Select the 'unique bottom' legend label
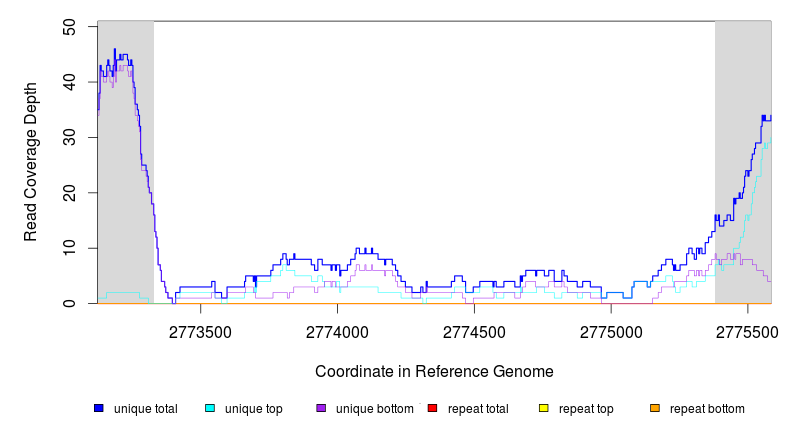The image size is (792, 432). 374,409
